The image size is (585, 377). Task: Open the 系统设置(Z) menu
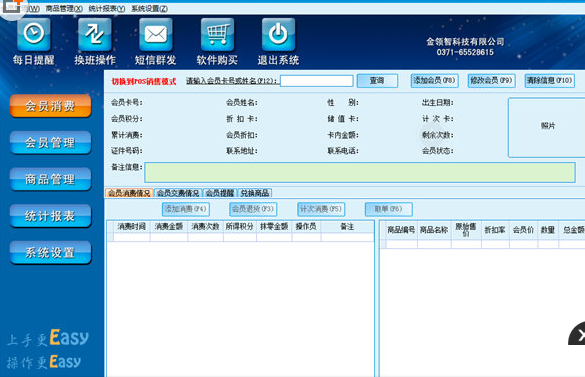tap(149, 9)
